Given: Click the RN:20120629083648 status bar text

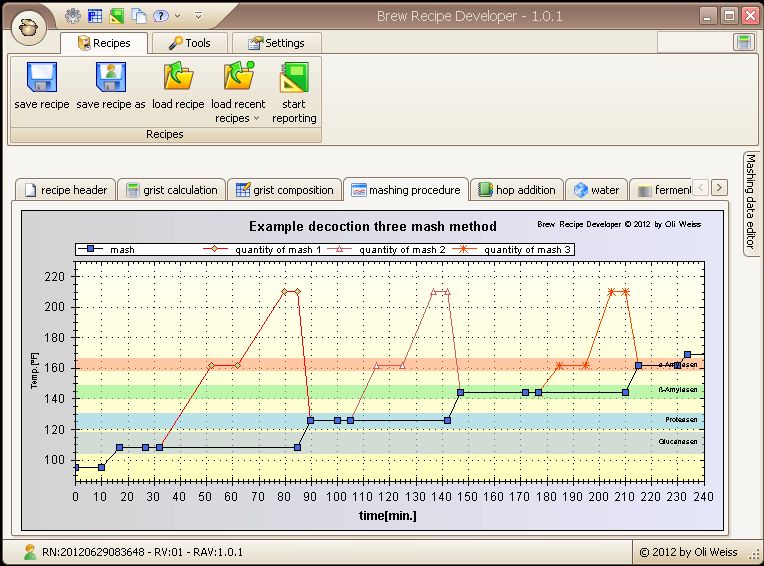Looking at the screenshot, I should [x=142, y=552].
